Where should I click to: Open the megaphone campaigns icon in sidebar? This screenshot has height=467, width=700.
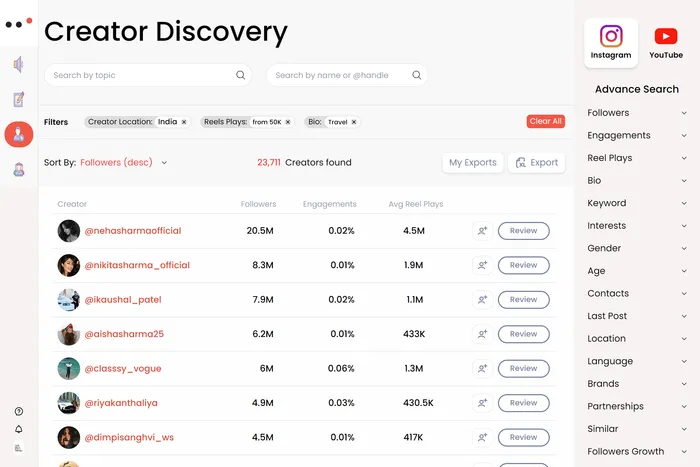(x=18, y=65)
